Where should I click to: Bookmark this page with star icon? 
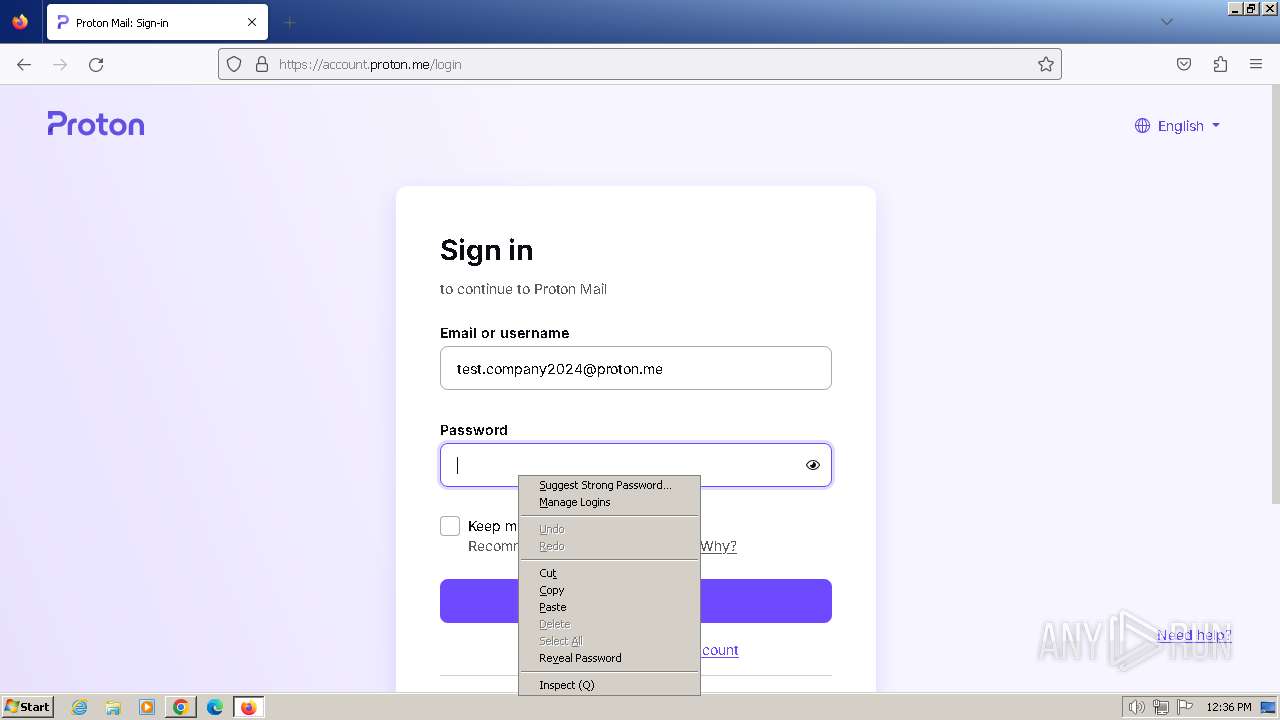pyautogui.click(x=1046, y=64)
